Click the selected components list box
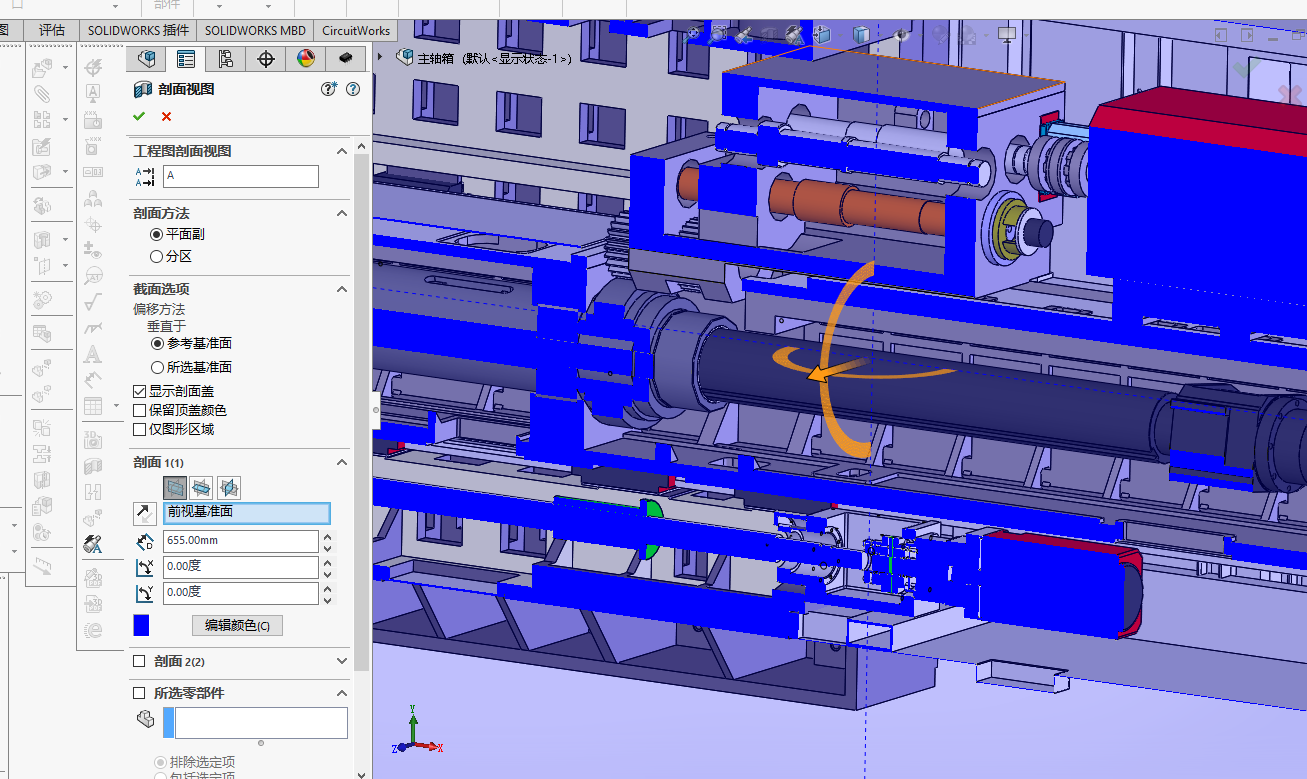 (261, 722)
